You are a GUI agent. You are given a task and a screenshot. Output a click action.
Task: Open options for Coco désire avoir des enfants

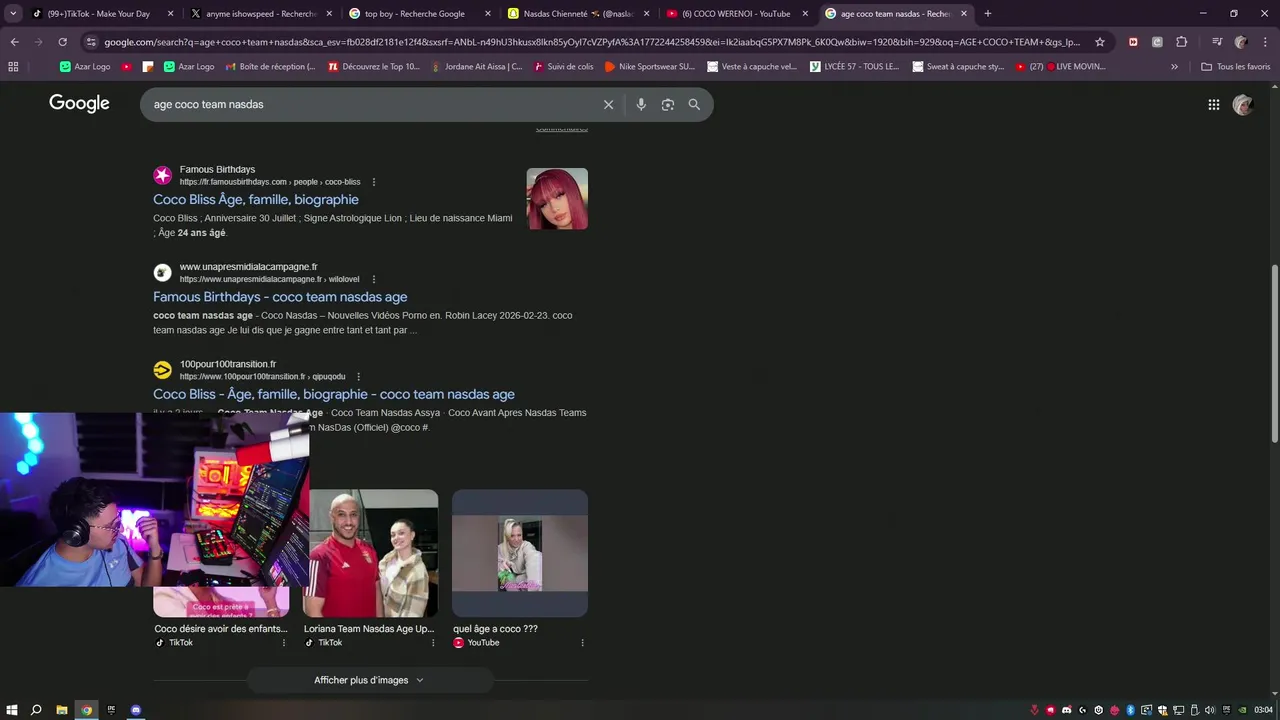[x=284, y=643]
